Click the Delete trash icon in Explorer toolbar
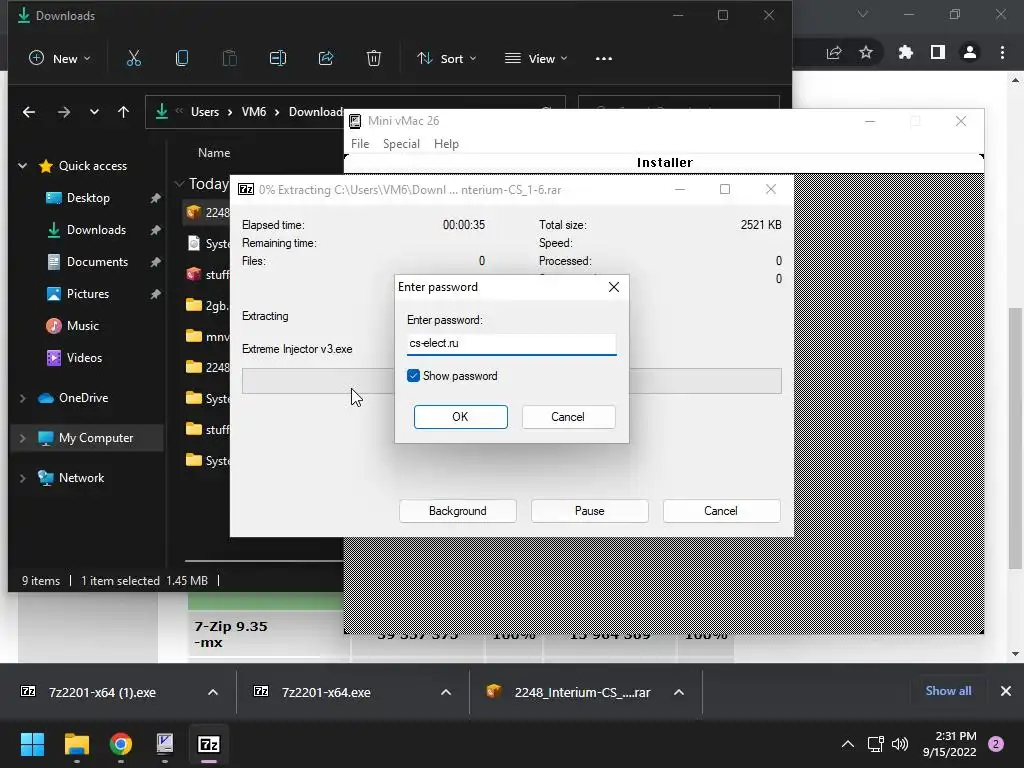This screenshot has width=1024, height=768. pos(374,58)
